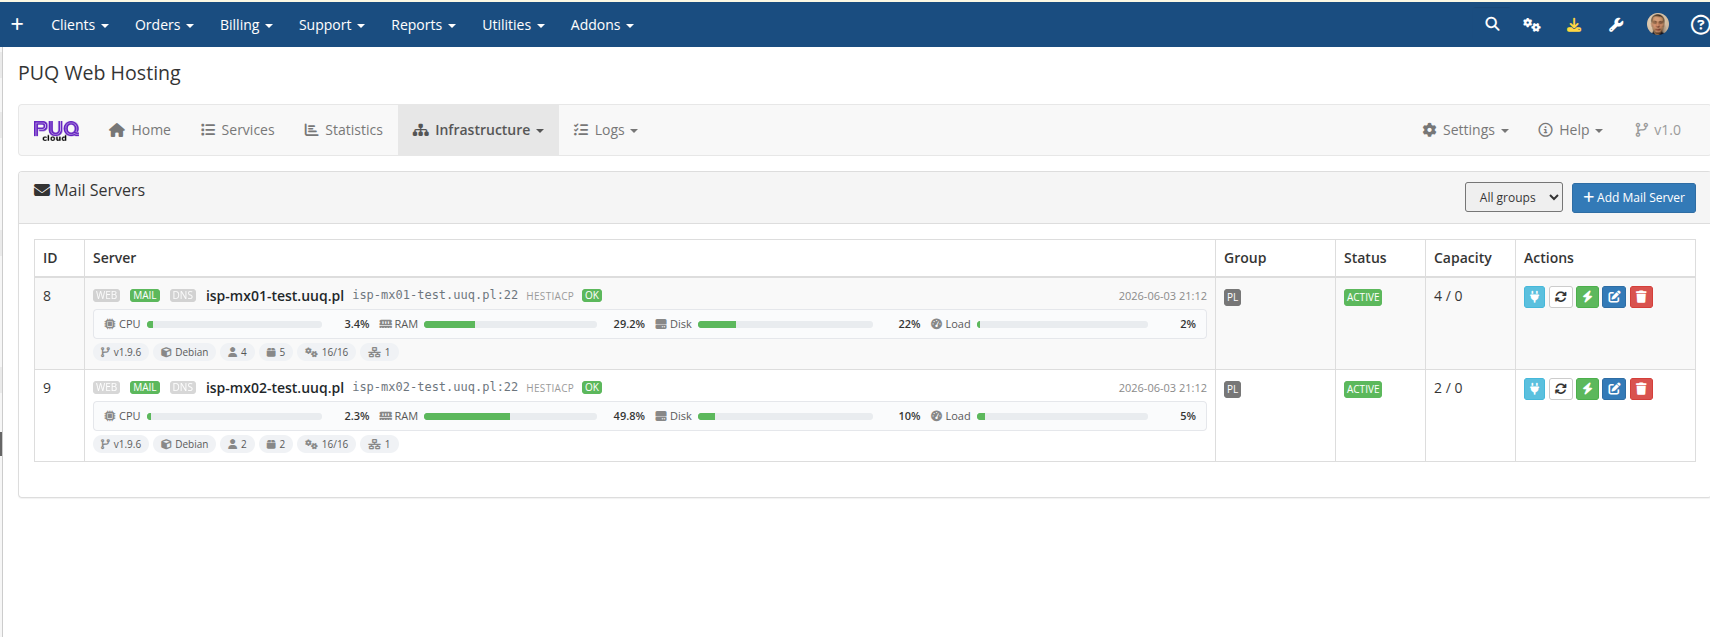Click green lightning bolt for isp-mx02-test.uuq.pl

(1587, 389)
